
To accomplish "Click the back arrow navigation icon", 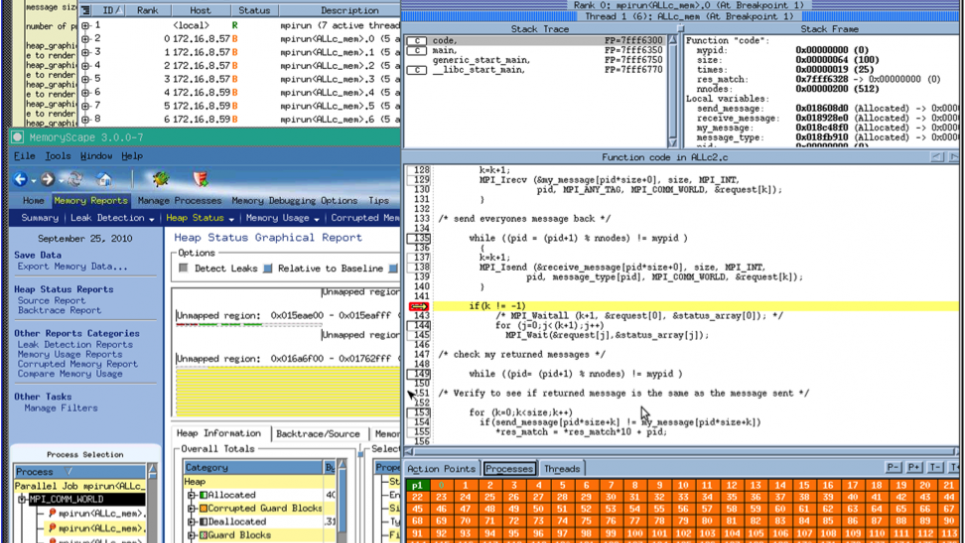I will [20, 179].
